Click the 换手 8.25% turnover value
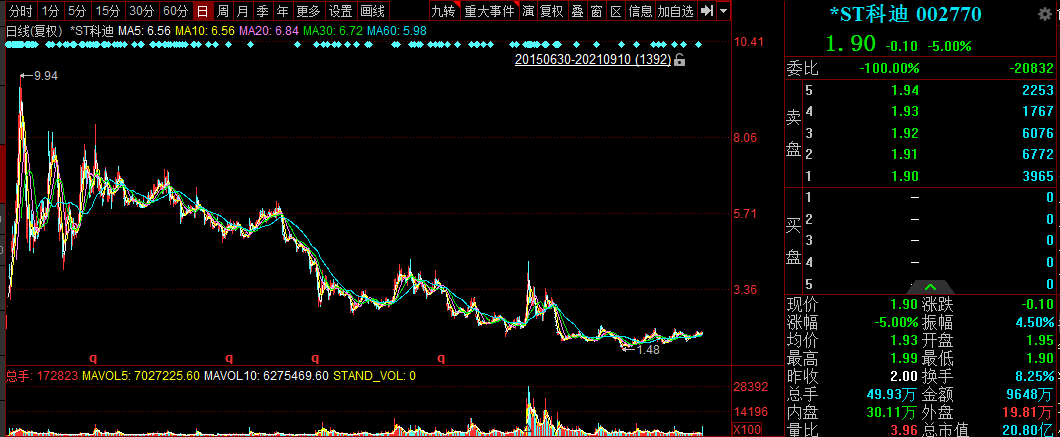Screen dimensions: 1060x437 [x=1033, y=377]
